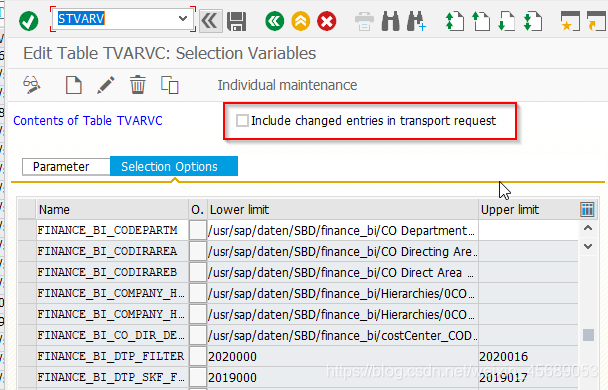
Task: Check Include changed entries in transport request
Action: pos(242,121)
